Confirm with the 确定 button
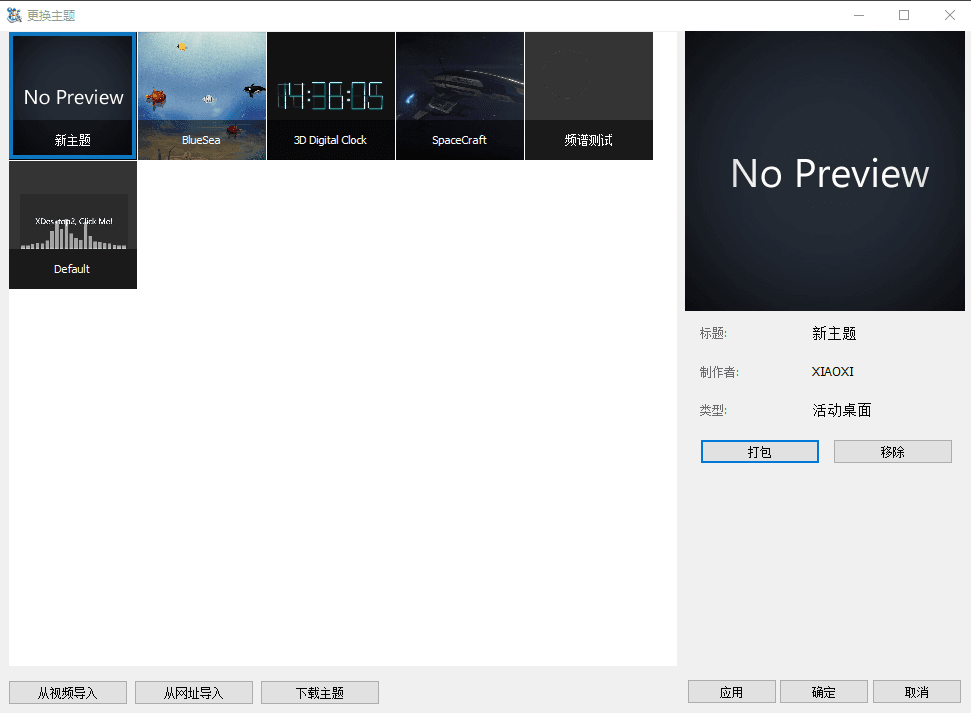971x713 pixels. click(824, 692)
